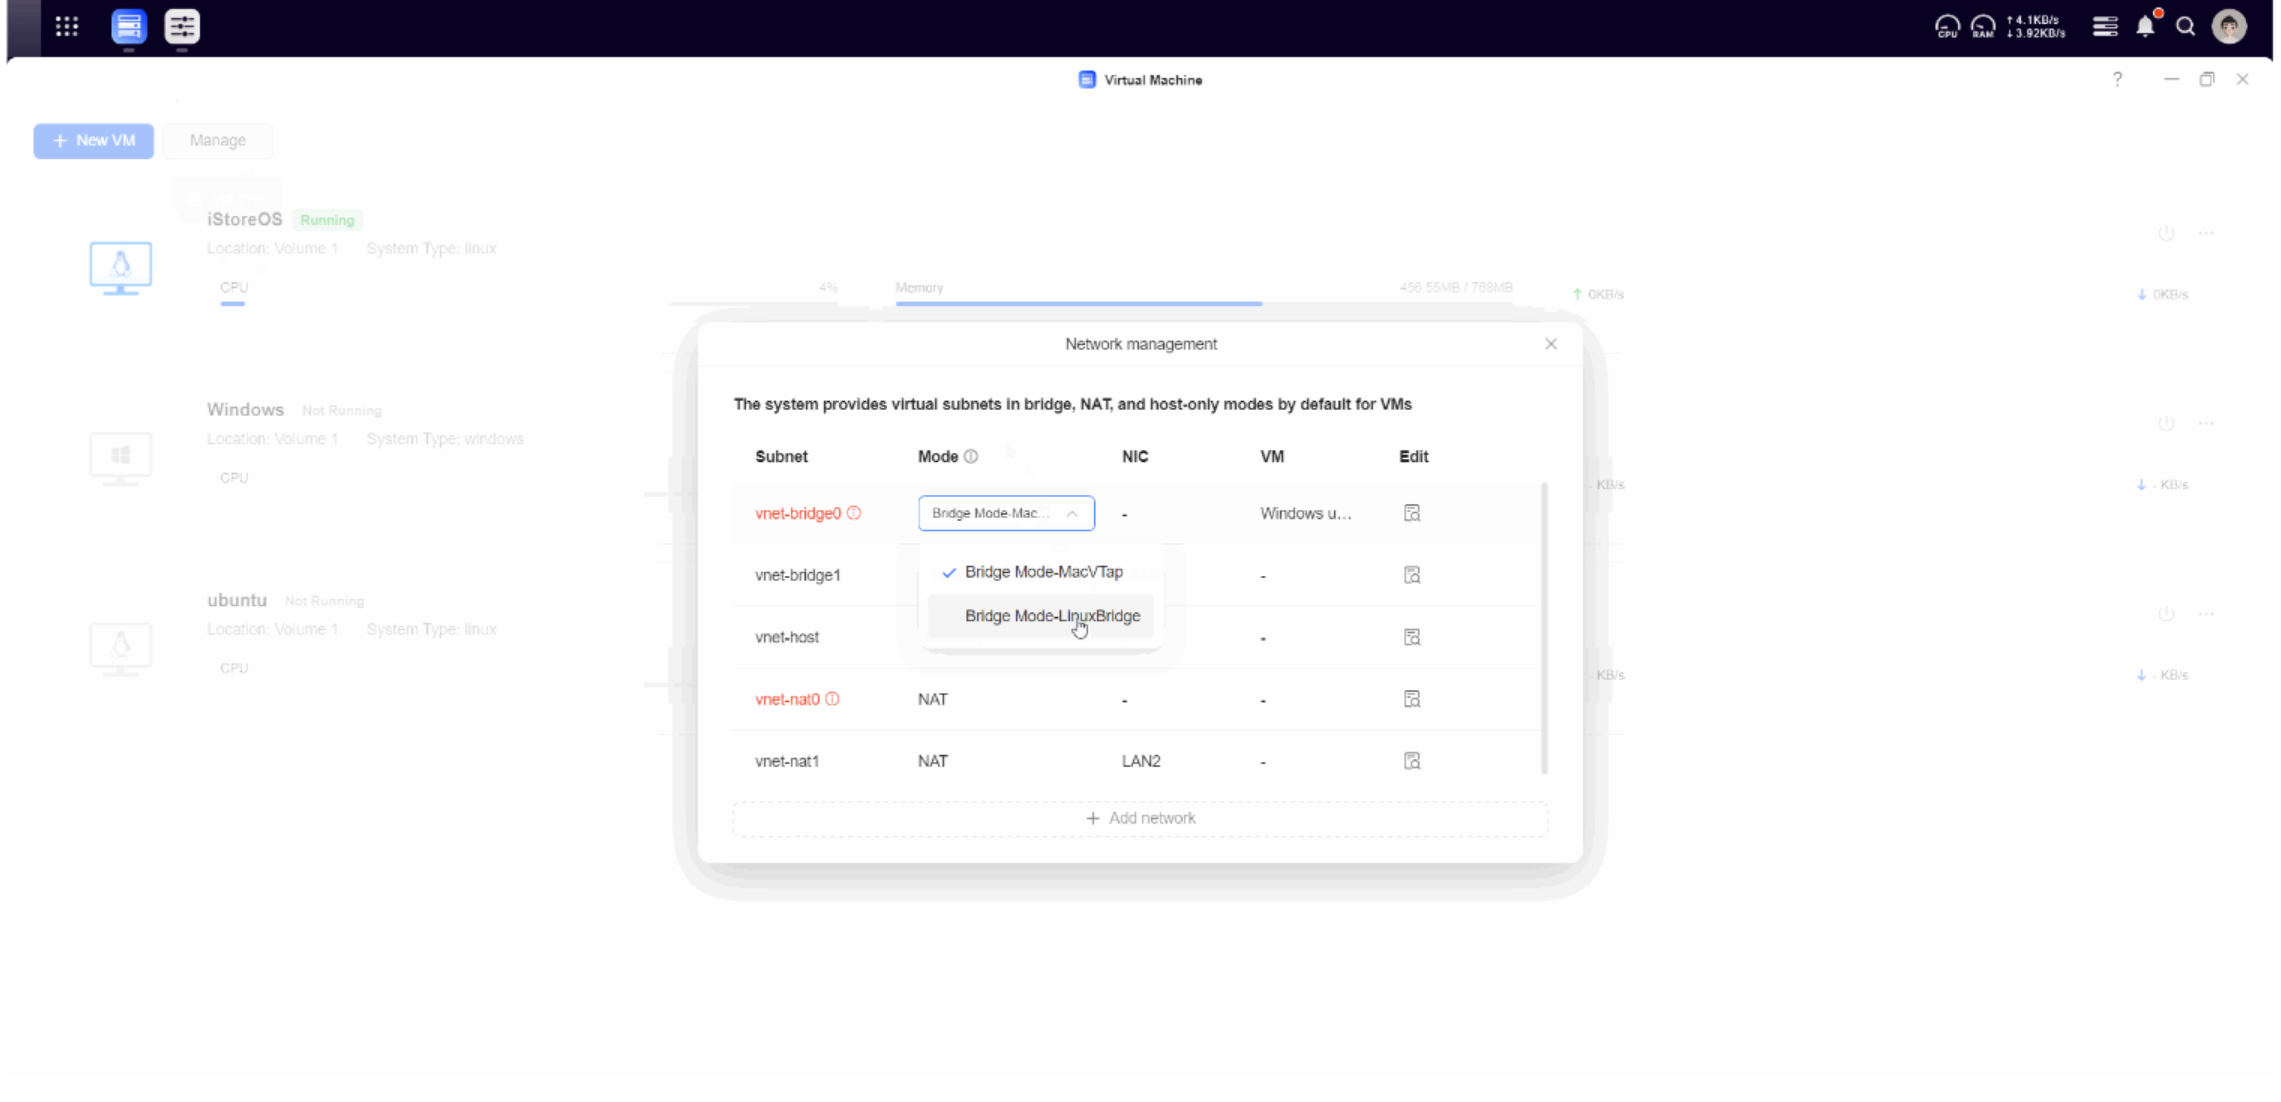Open the settings sliders taskbar icon
Viewport: 2281px width, 1102px height.
(x=182, y=27)
